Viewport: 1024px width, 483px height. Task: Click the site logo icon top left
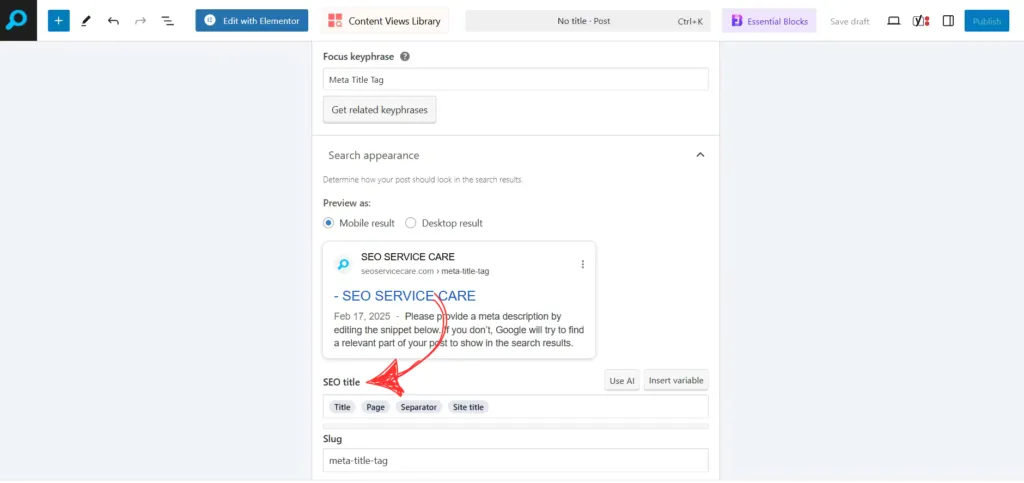(x=19, y=20)
